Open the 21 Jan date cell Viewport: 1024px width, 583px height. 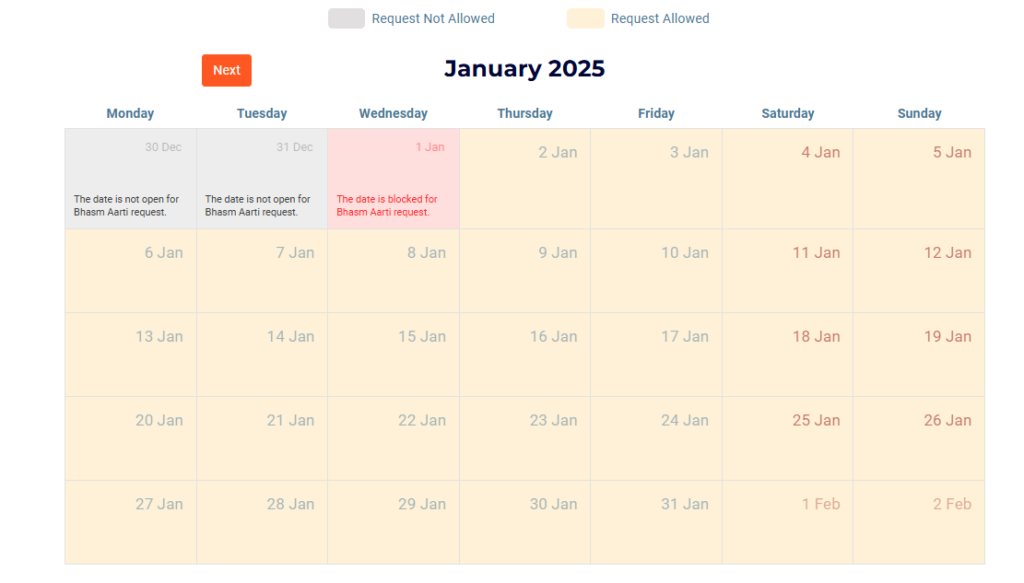pos(262,439)
